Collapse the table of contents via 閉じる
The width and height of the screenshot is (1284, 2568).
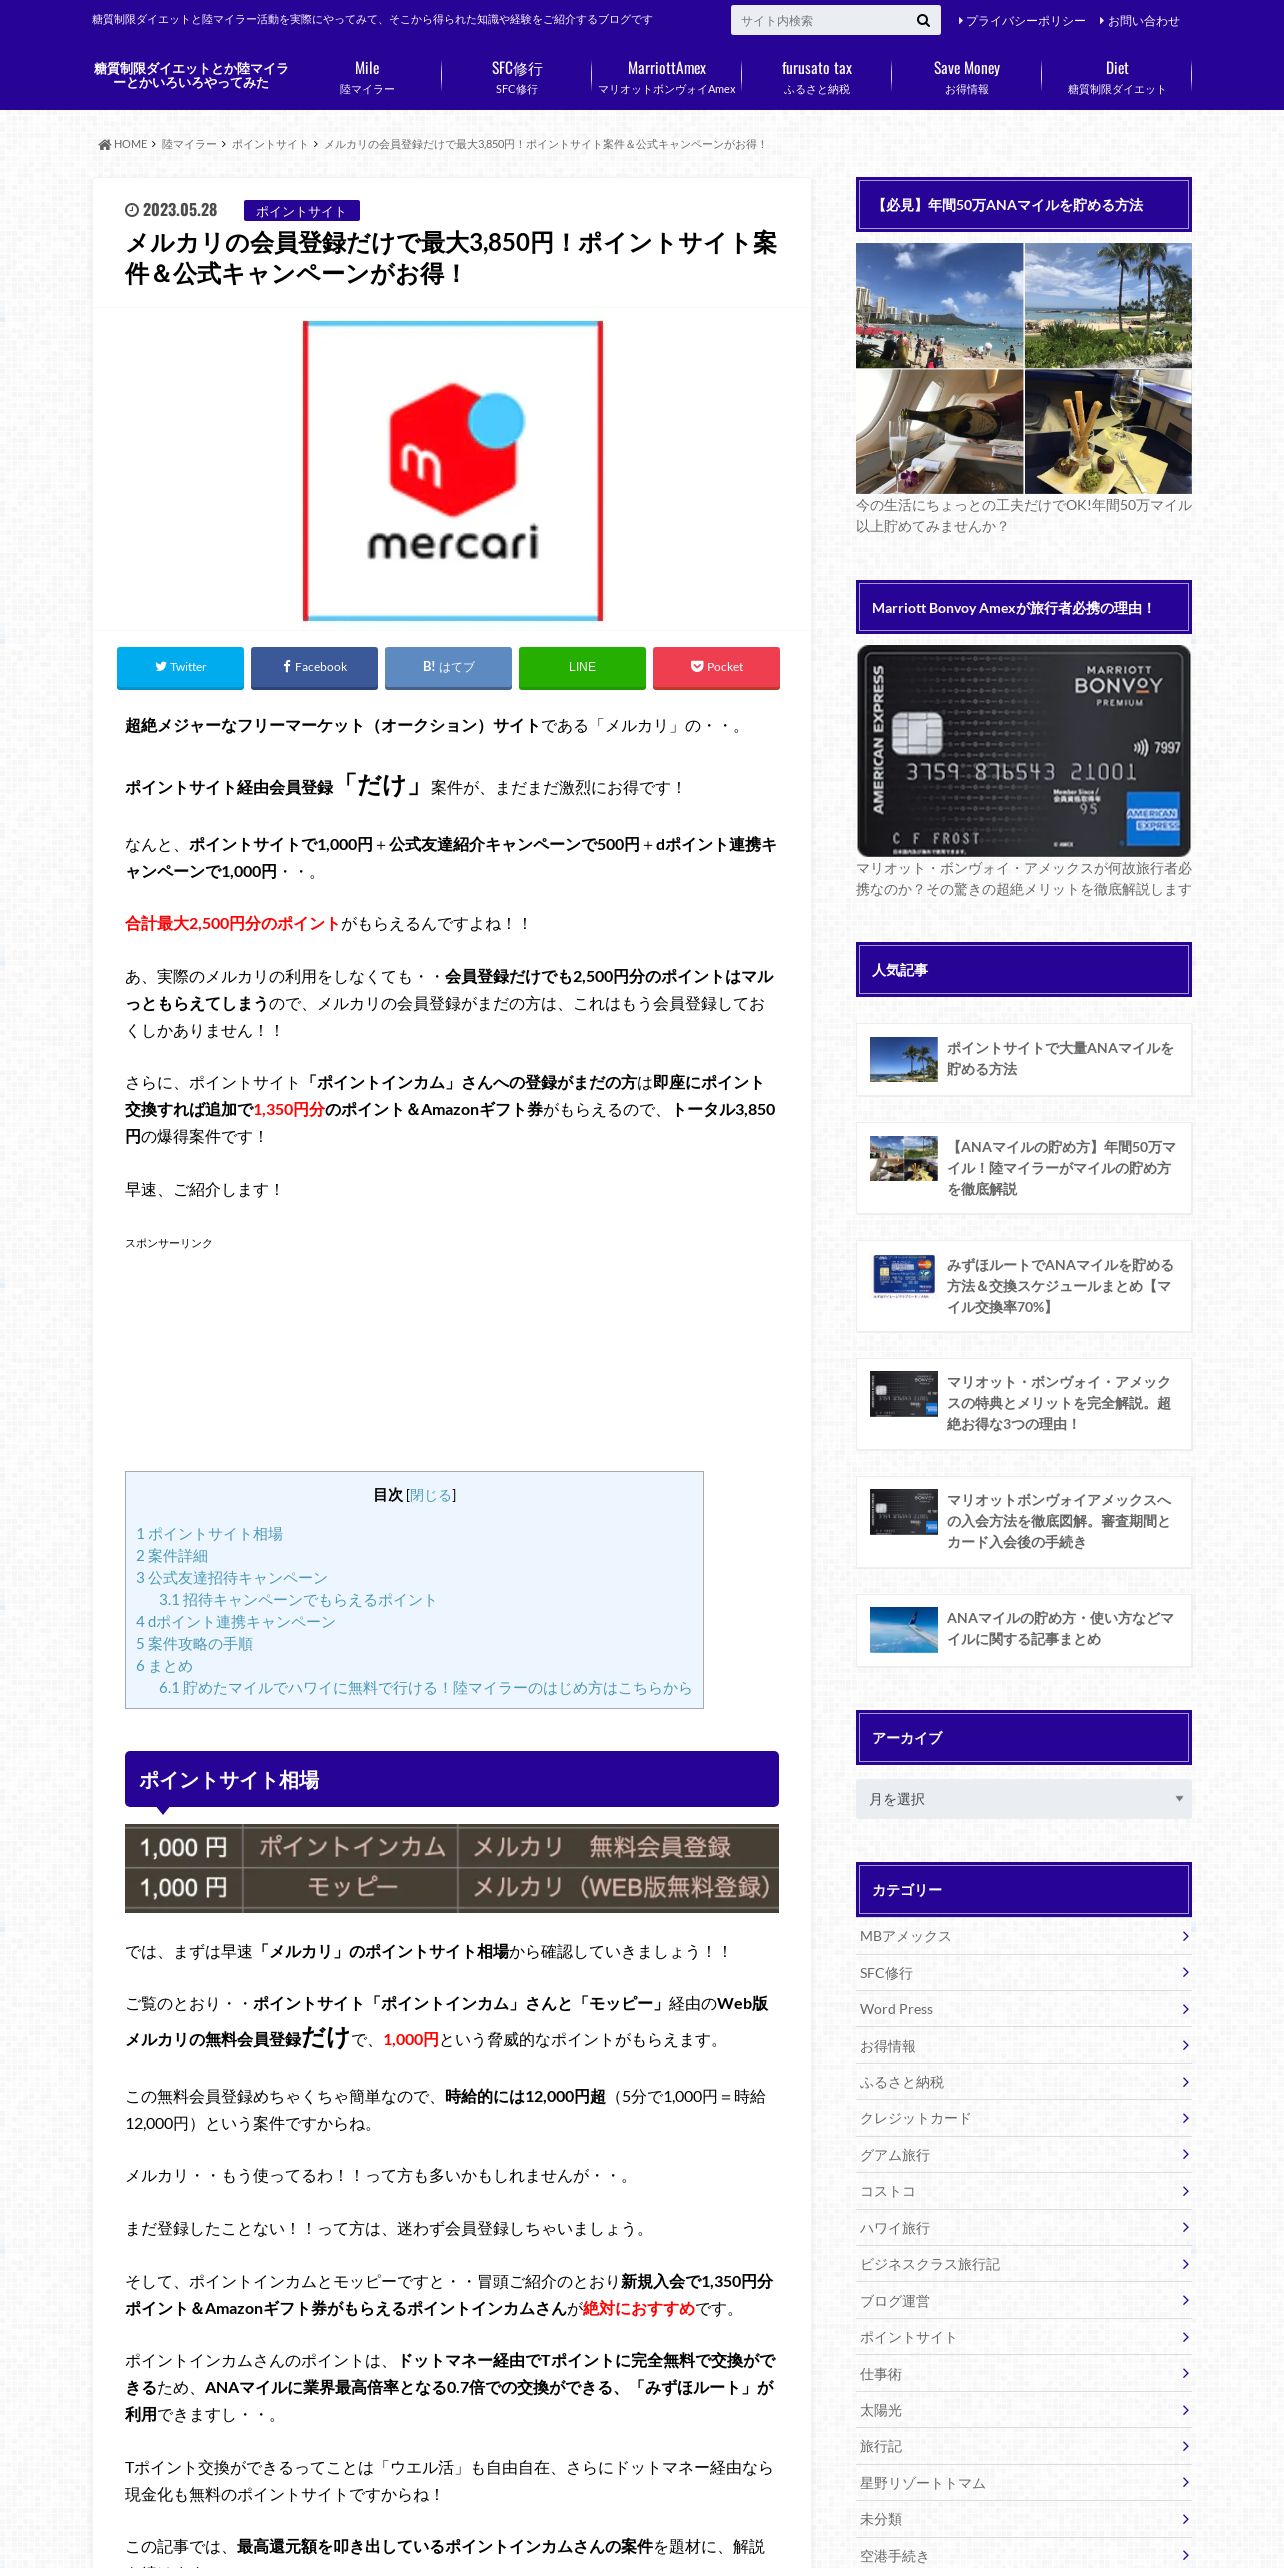pyautogui.click(x=431, y=1495)
